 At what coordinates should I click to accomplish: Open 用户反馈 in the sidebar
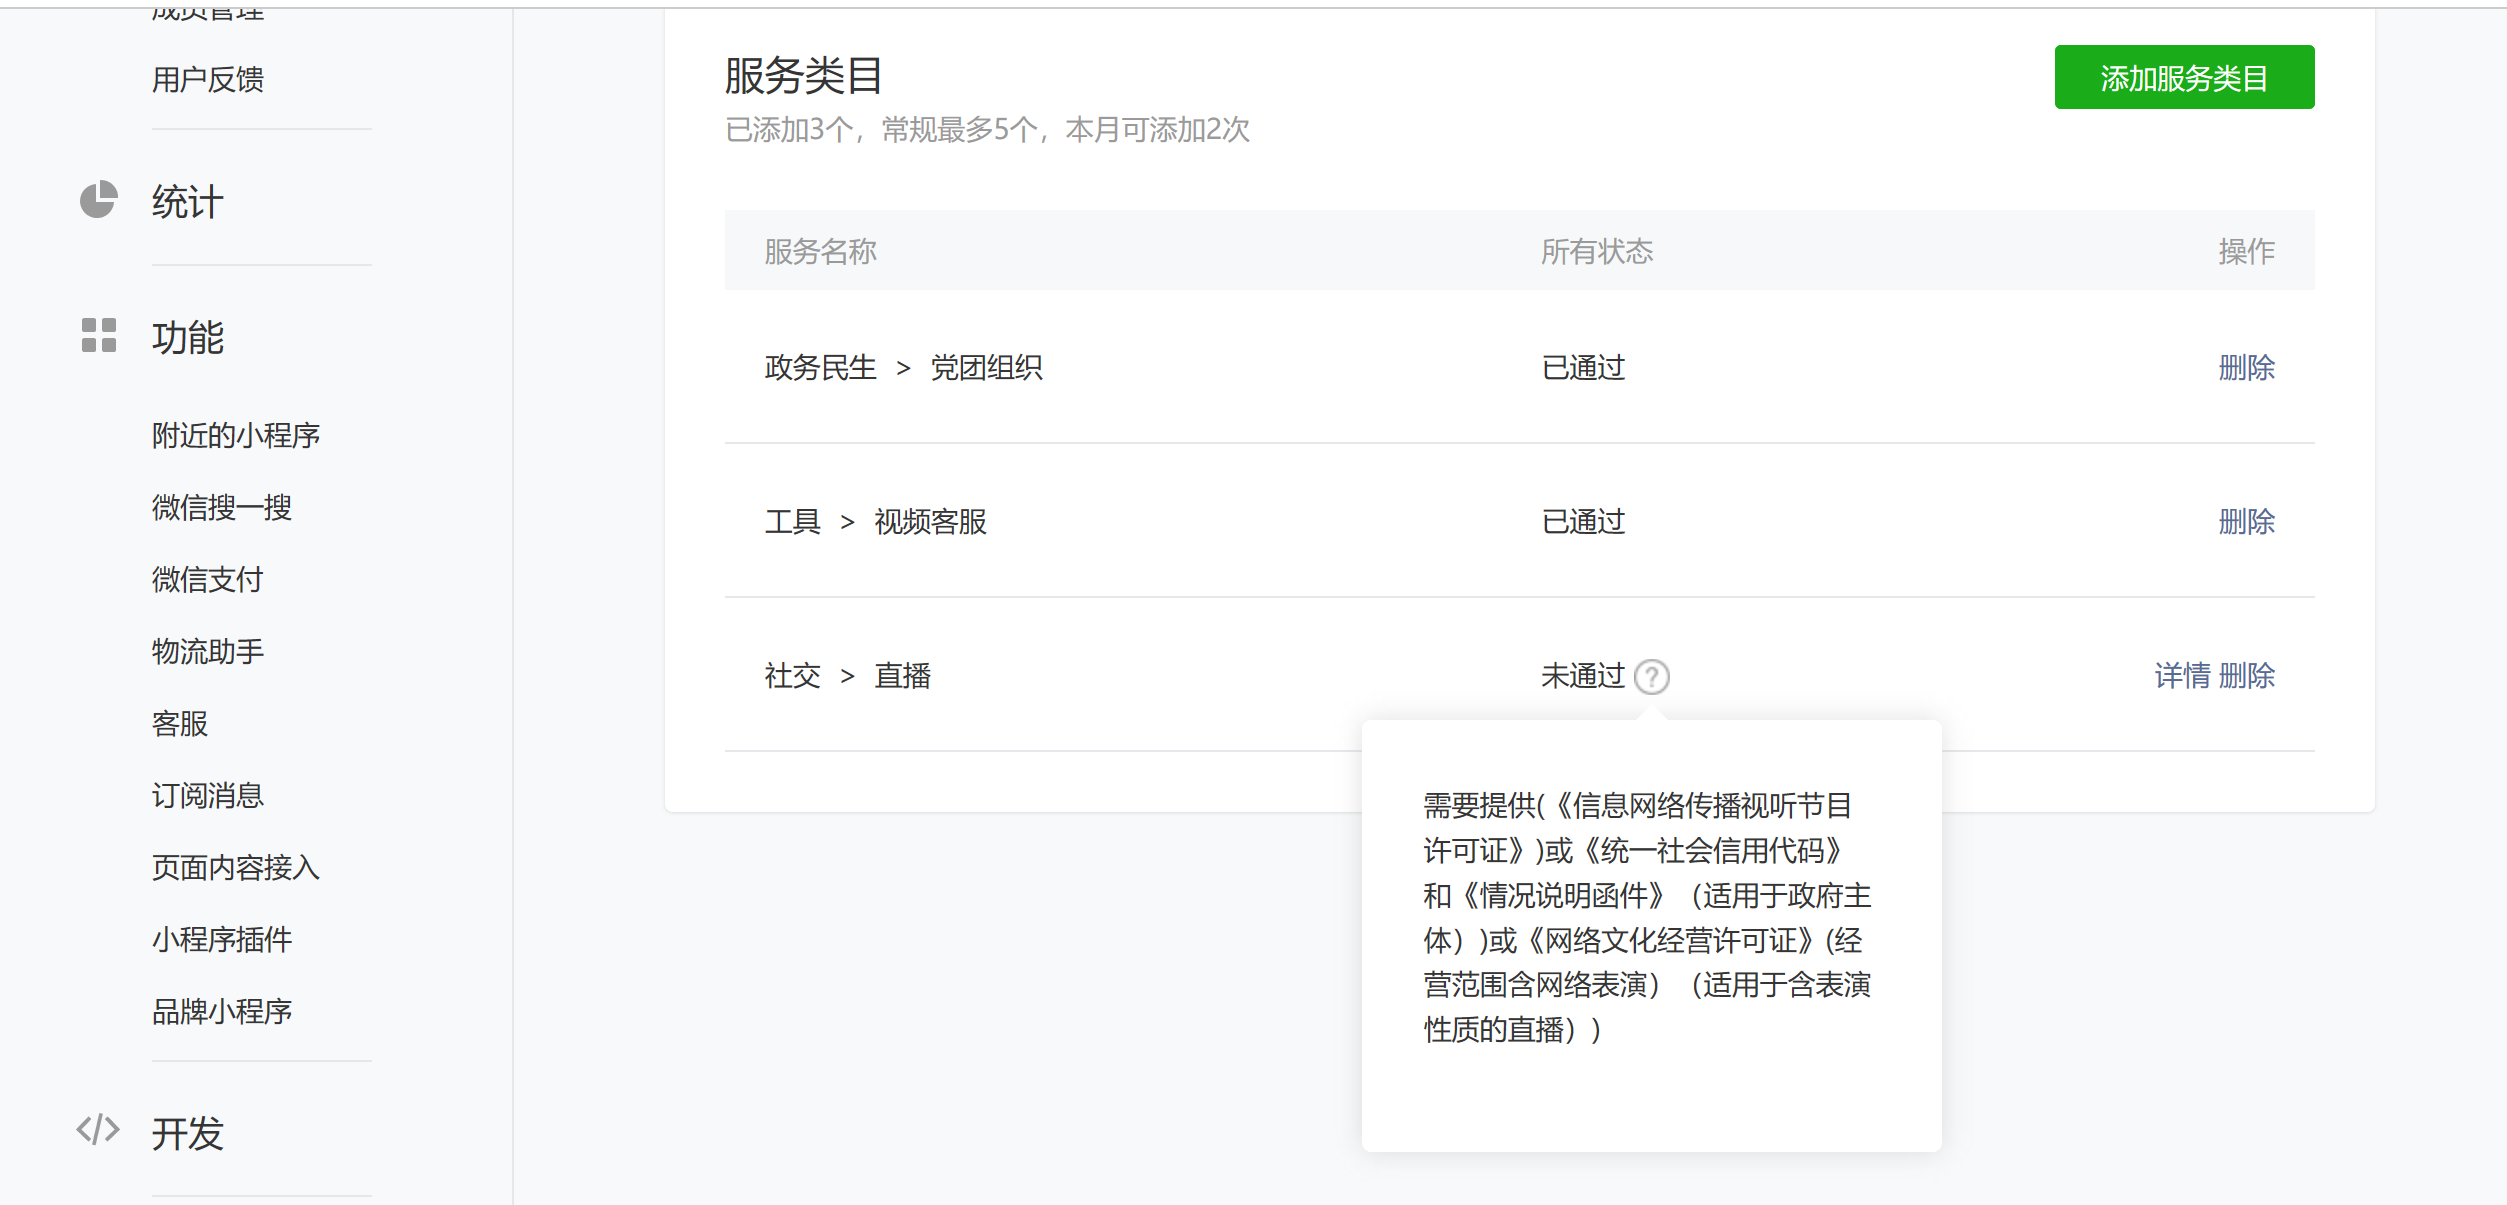(x=208, y=80)
